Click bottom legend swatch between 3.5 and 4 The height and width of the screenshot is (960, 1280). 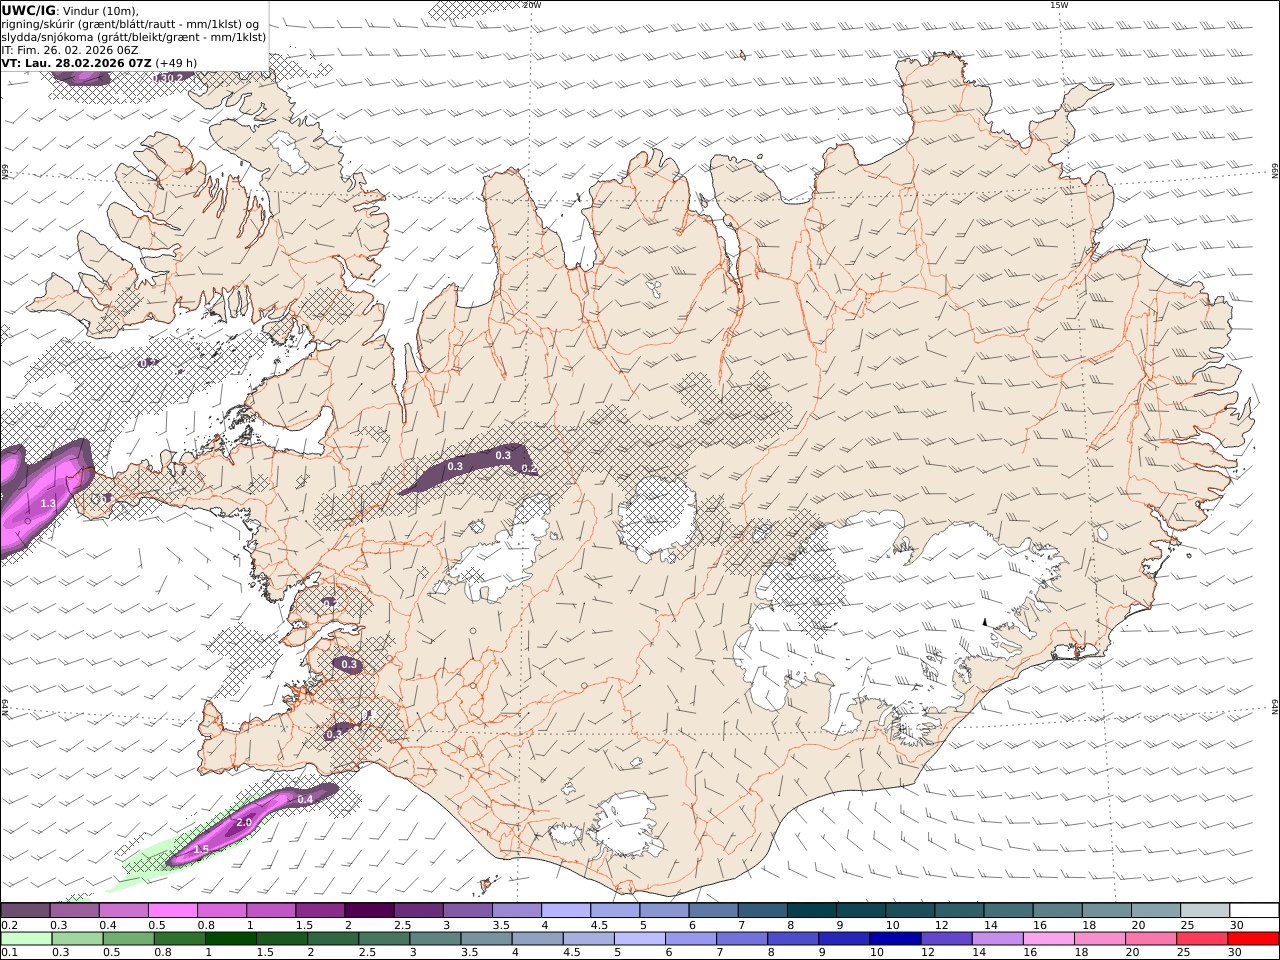pyautogui.click(x=487, y=938)
